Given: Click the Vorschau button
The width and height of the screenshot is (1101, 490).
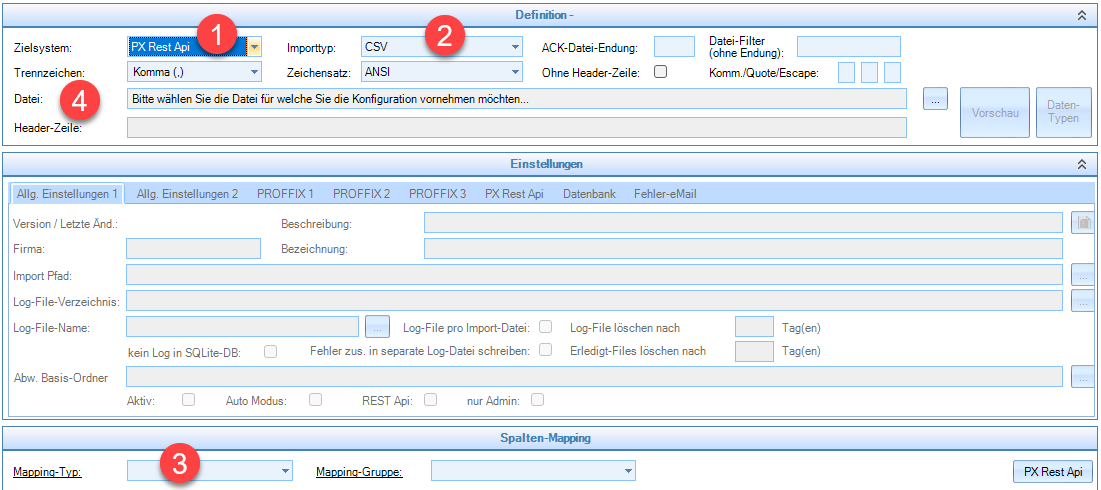Looking at the screenshot, I should coord(993,113).
